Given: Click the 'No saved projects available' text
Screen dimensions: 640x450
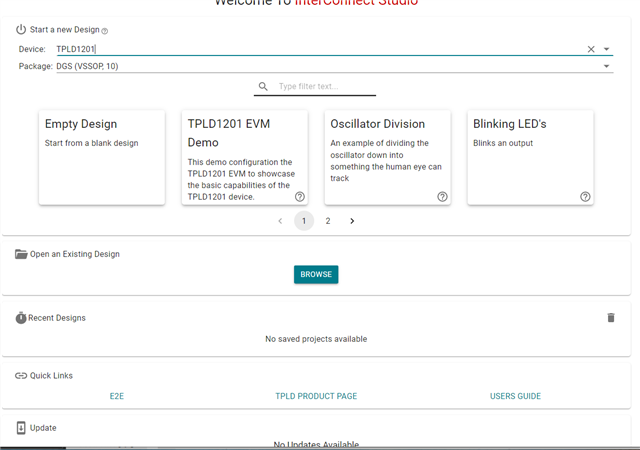Looking at the screenshot, I should (x=316, y=339).
